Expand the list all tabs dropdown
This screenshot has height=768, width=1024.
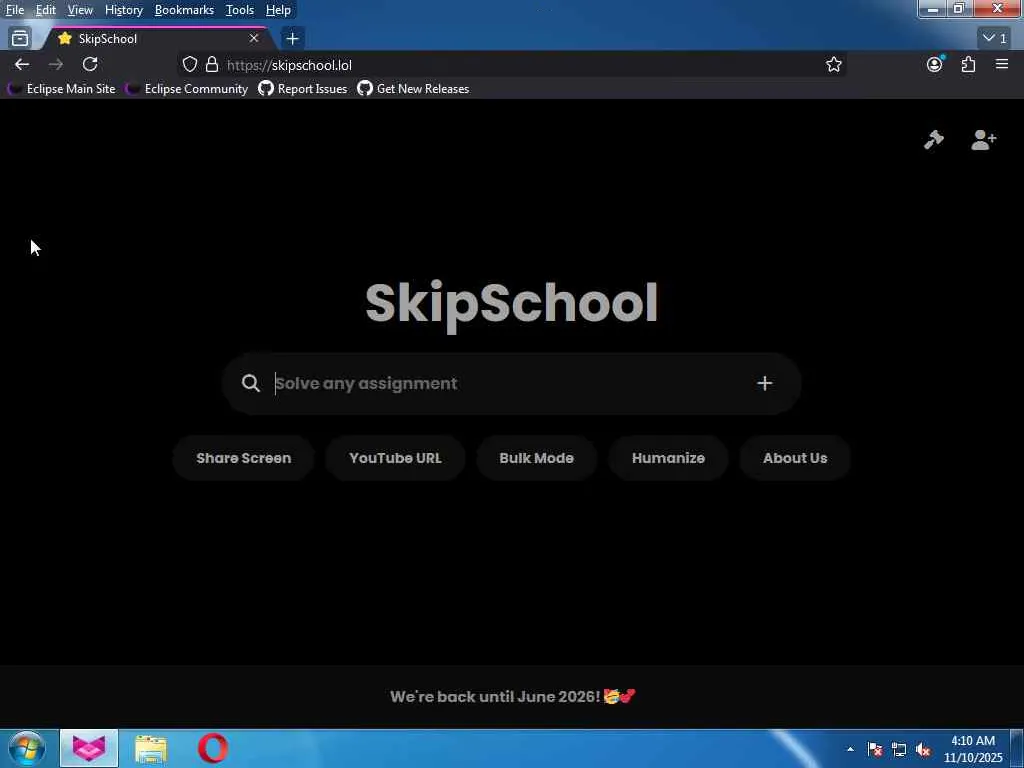coord(995,39)
